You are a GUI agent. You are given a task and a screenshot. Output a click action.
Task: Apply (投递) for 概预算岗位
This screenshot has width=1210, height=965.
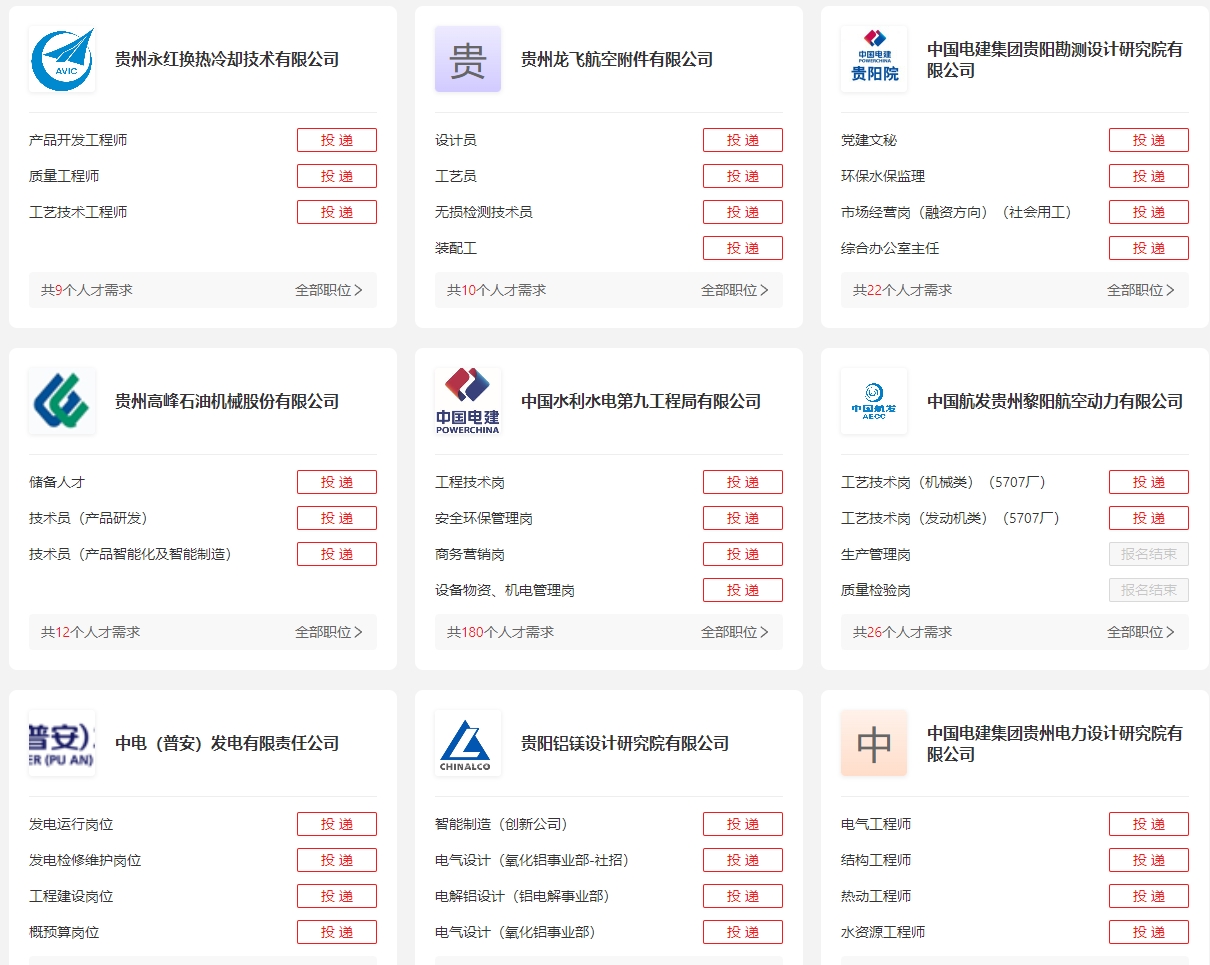tap(337, 932)
